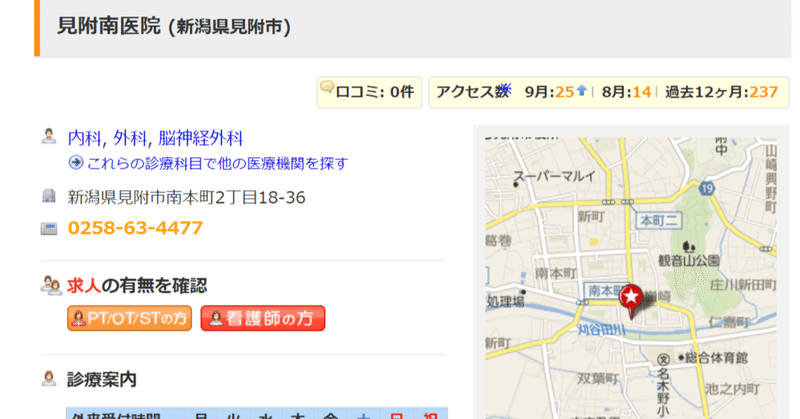
Task: Click これらの診療科目で他の医療機関を探す link
Action: (217, 163)
